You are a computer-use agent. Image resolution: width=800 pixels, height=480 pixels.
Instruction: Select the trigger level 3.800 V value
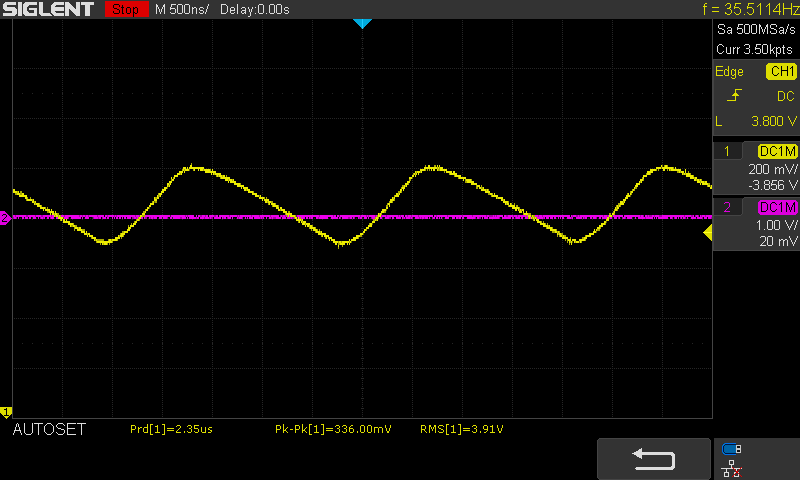coord(773,121)
